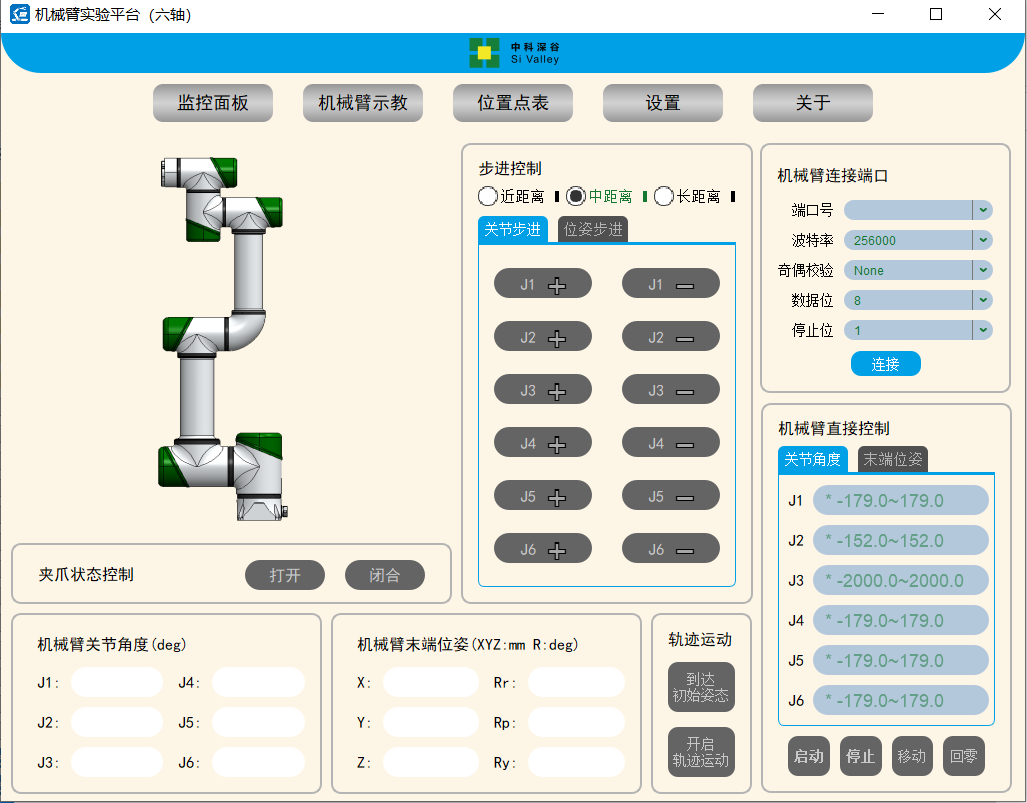Click the app icon in title bar
This screenshot has height=803, width=1027.
(x=20, y=14)
